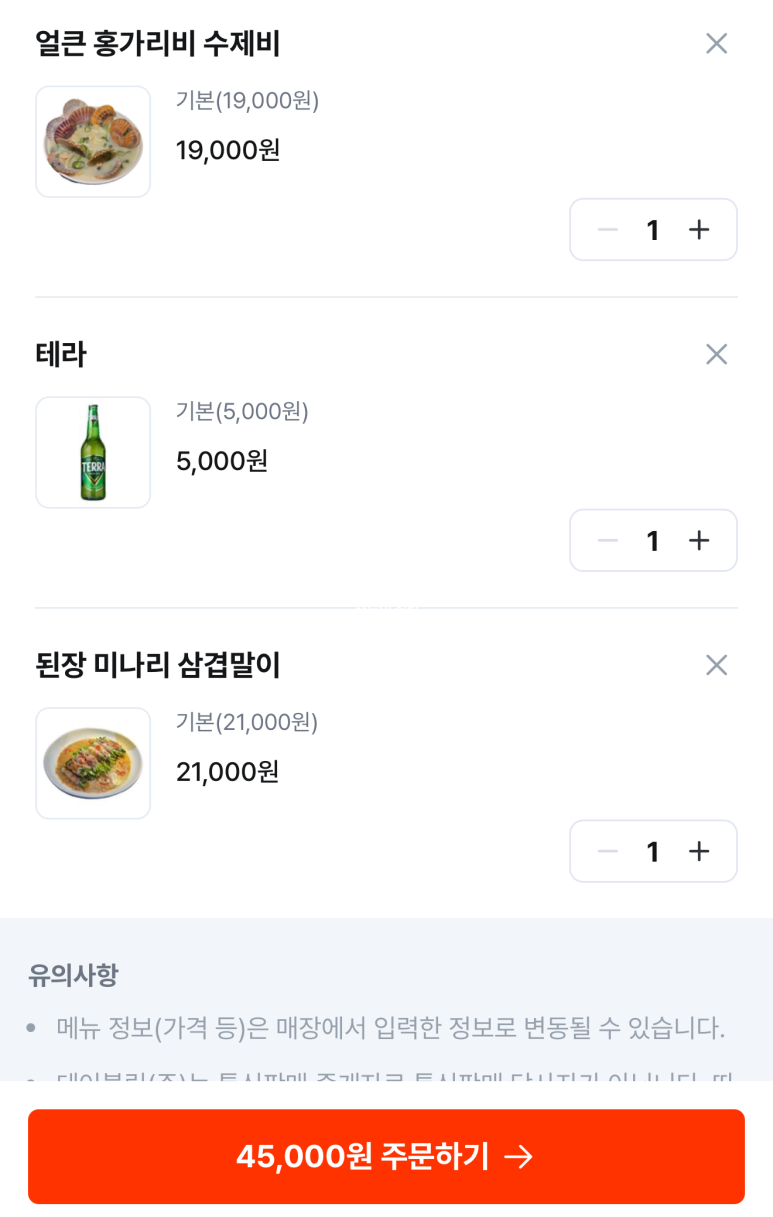Reduce 테라 quantity with minus icon
Viewport: 773px width, 1217px height.
607,541
